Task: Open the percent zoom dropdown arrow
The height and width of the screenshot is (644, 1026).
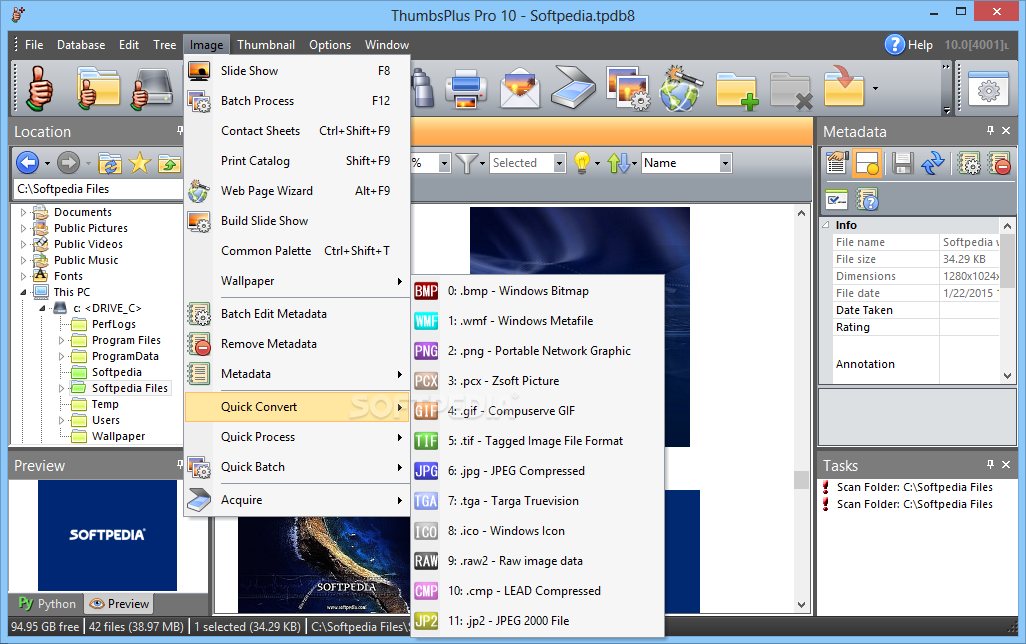Action: pos(445,163)
